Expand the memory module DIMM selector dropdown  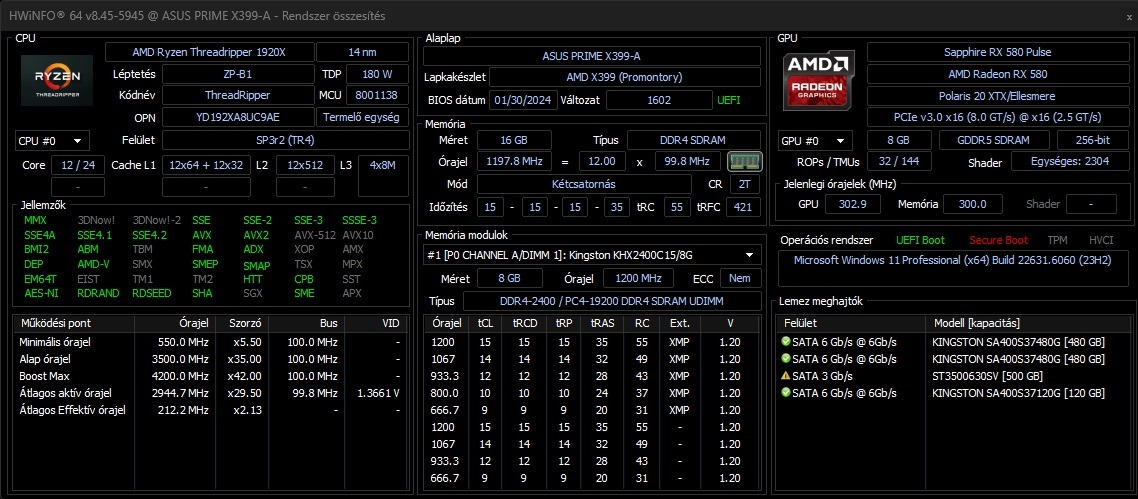(592, 255)
